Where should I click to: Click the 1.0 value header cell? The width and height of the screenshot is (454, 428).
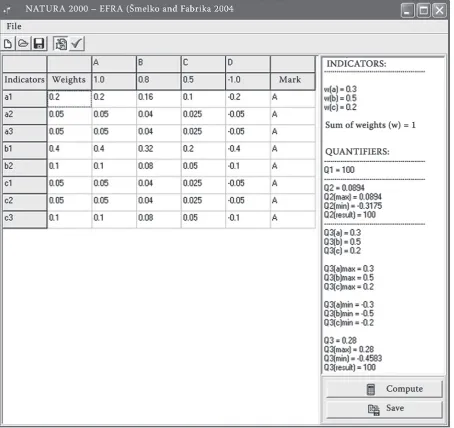tap(114, 81)
